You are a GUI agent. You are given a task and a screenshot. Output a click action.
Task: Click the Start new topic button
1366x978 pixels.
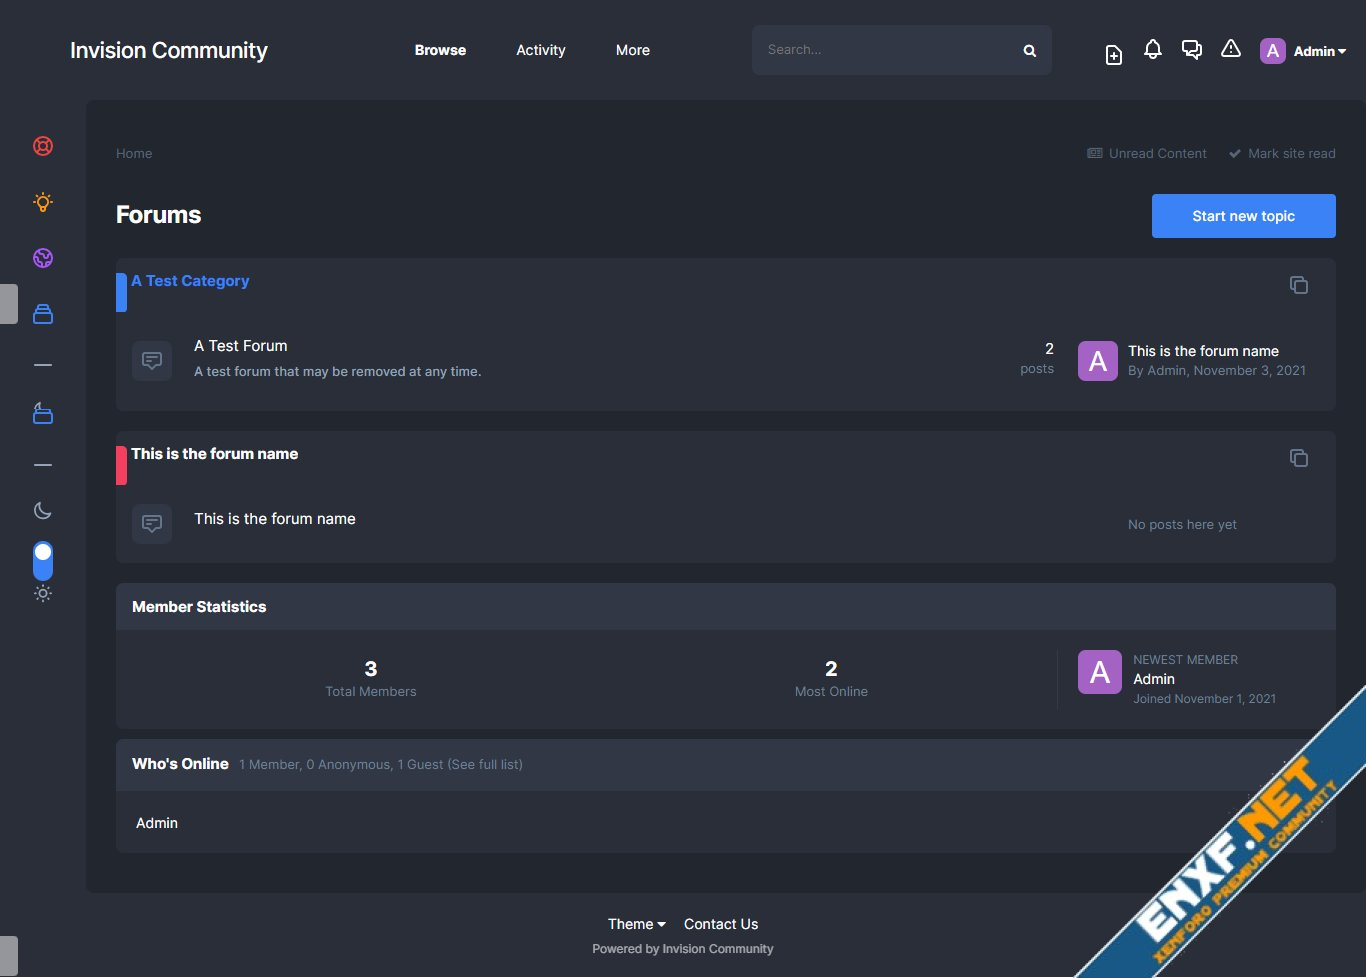pyautogui.click(x=1243, y=216)
